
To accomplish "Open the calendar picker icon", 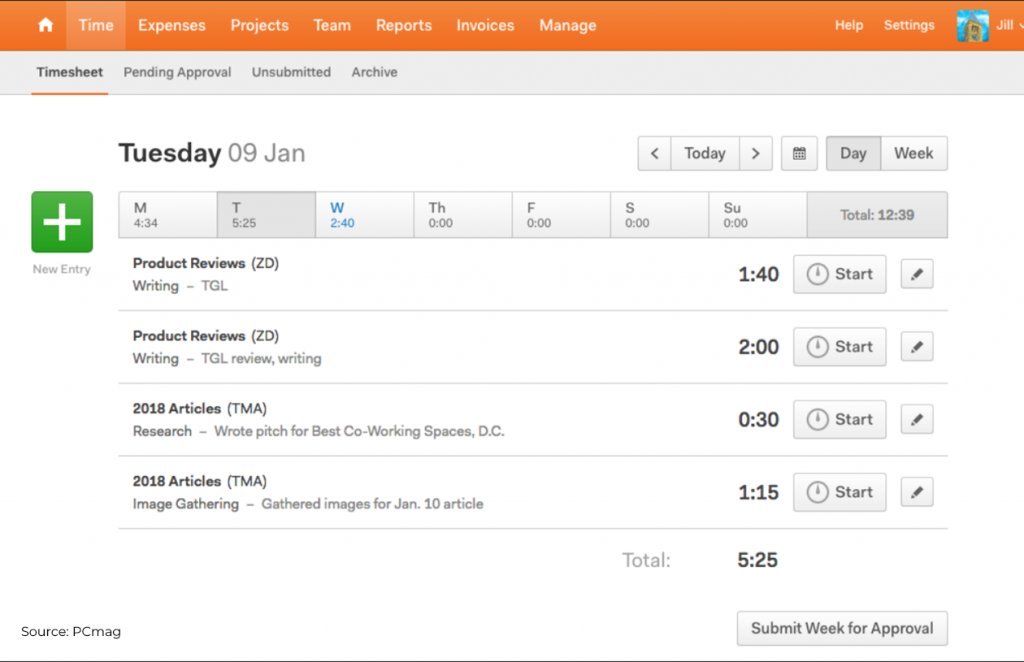I will 798,153.
